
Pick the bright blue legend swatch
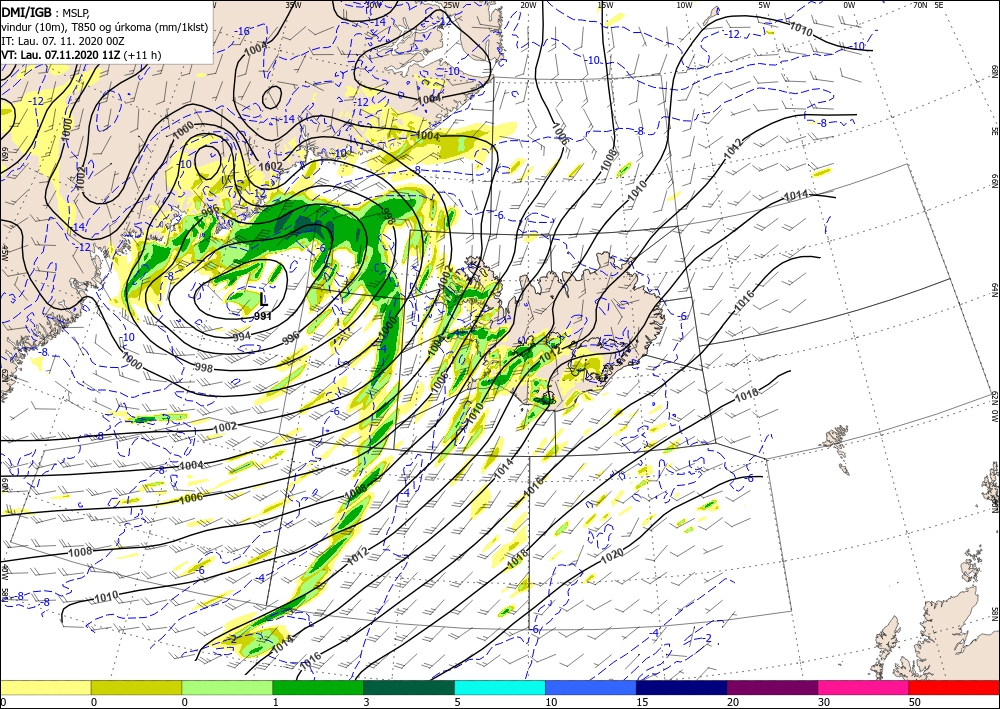point(591,687)
